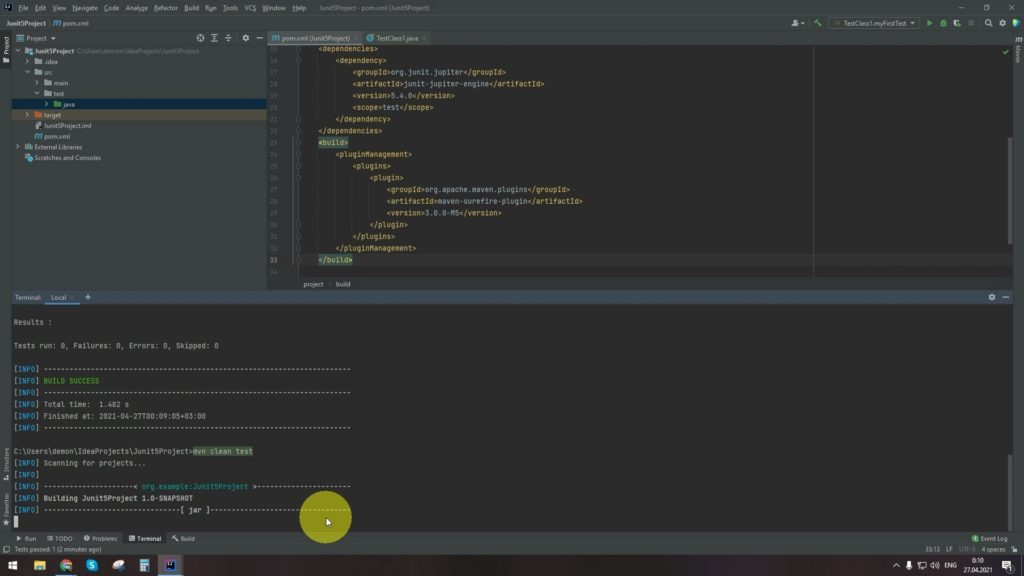Open Chrome from the taskbar

point(66,566)
